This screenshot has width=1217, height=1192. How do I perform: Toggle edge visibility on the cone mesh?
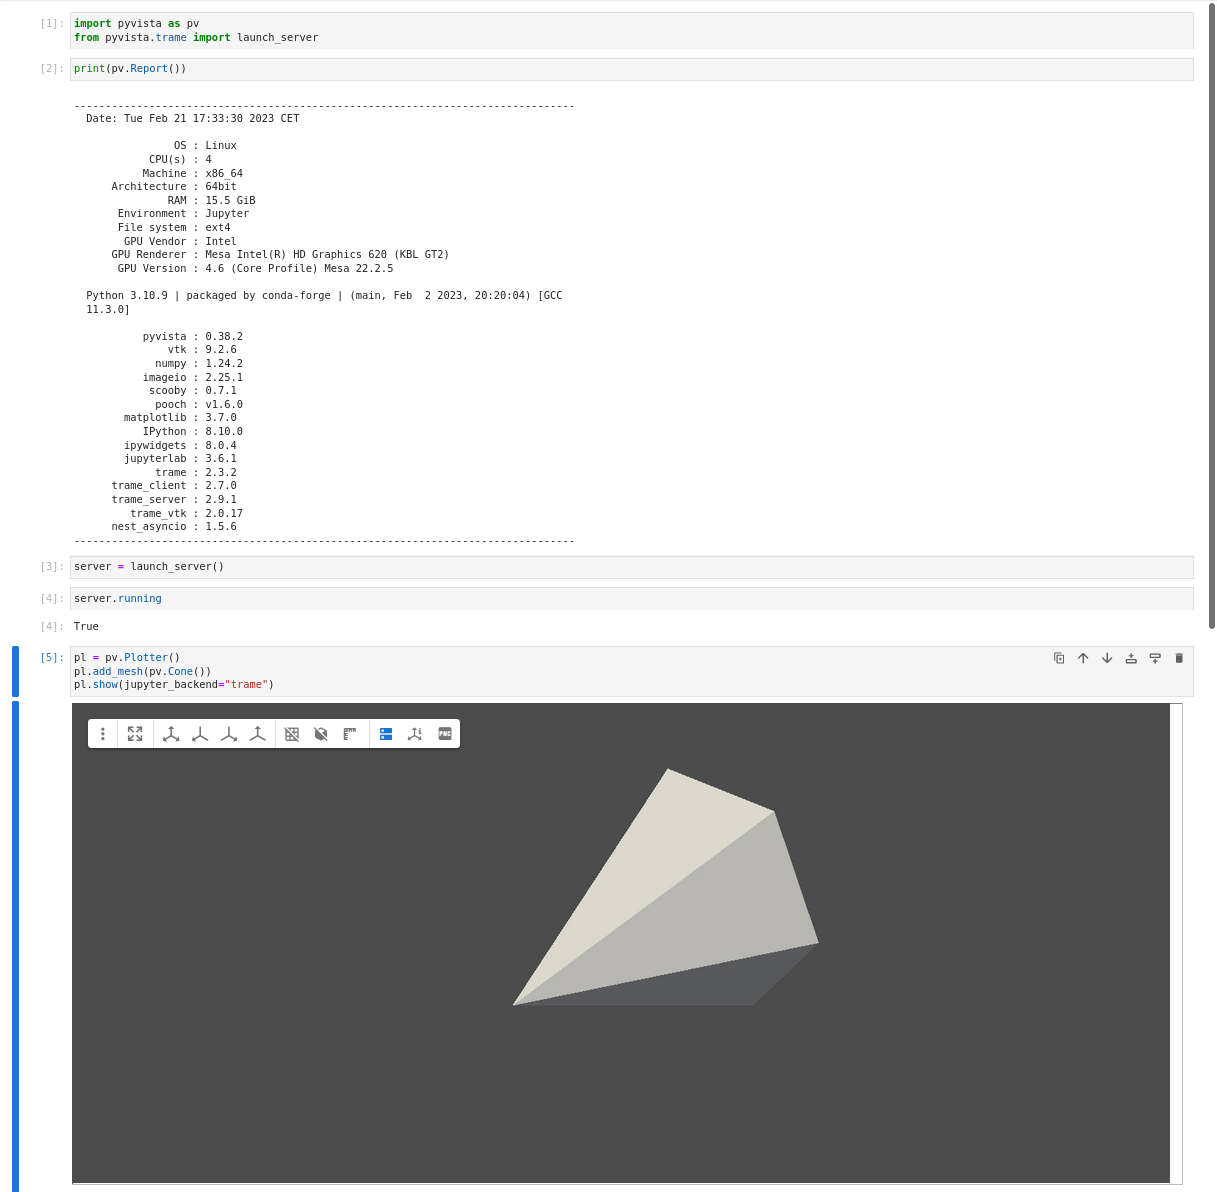pyautogui.click(x=320, y=733)
